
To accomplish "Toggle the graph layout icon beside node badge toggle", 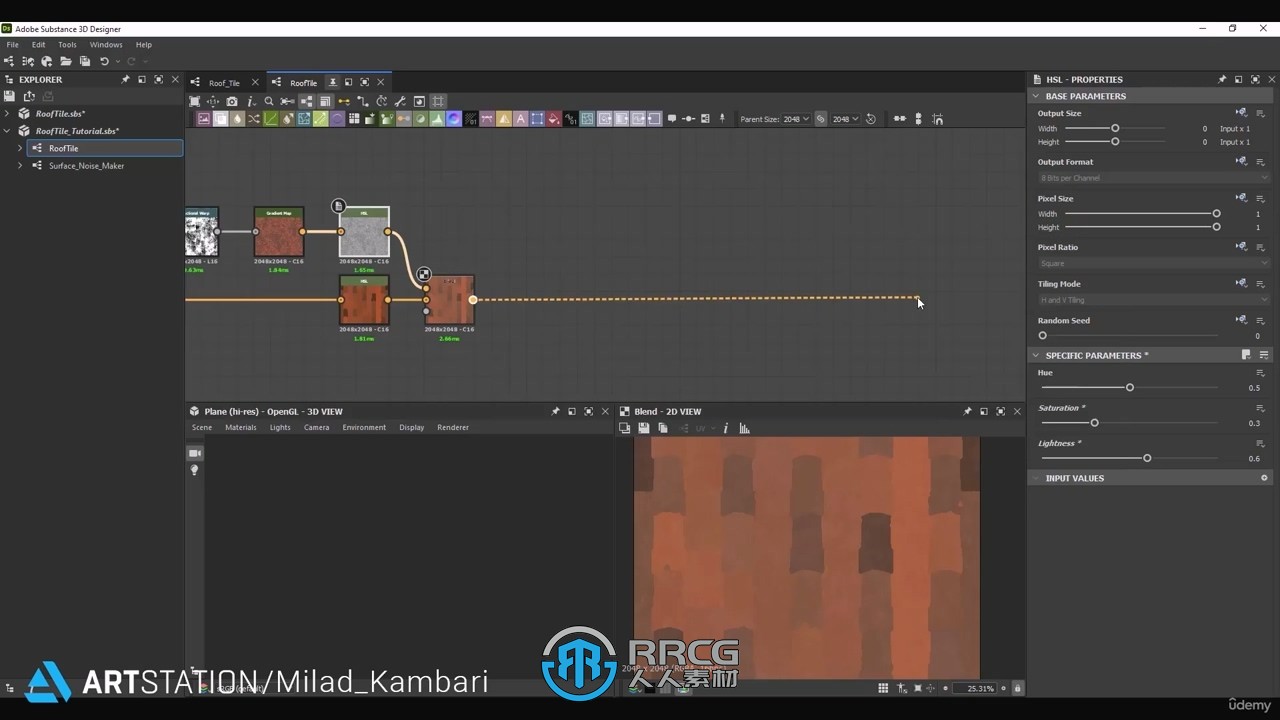I will pyautogui.click(x=306, y=101).
